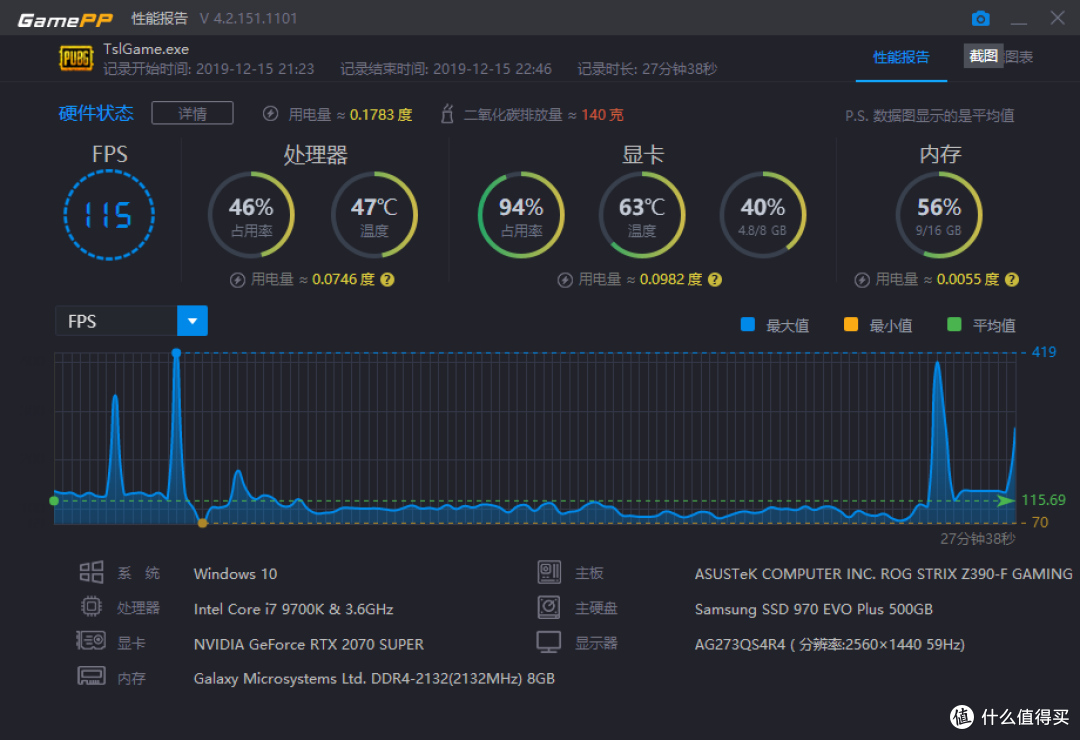1080x740 pixels.
Task: Click the version number V 4.2.151.1101
Action: pyautogui.click(x=249, y=19)
